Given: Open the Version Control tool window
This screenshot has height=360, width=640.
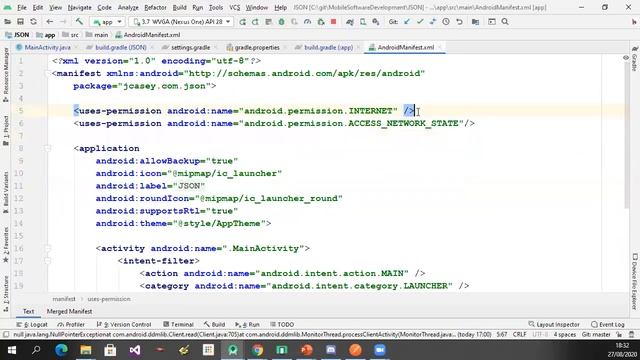Looking at the screenshot, I should point(124,324).
